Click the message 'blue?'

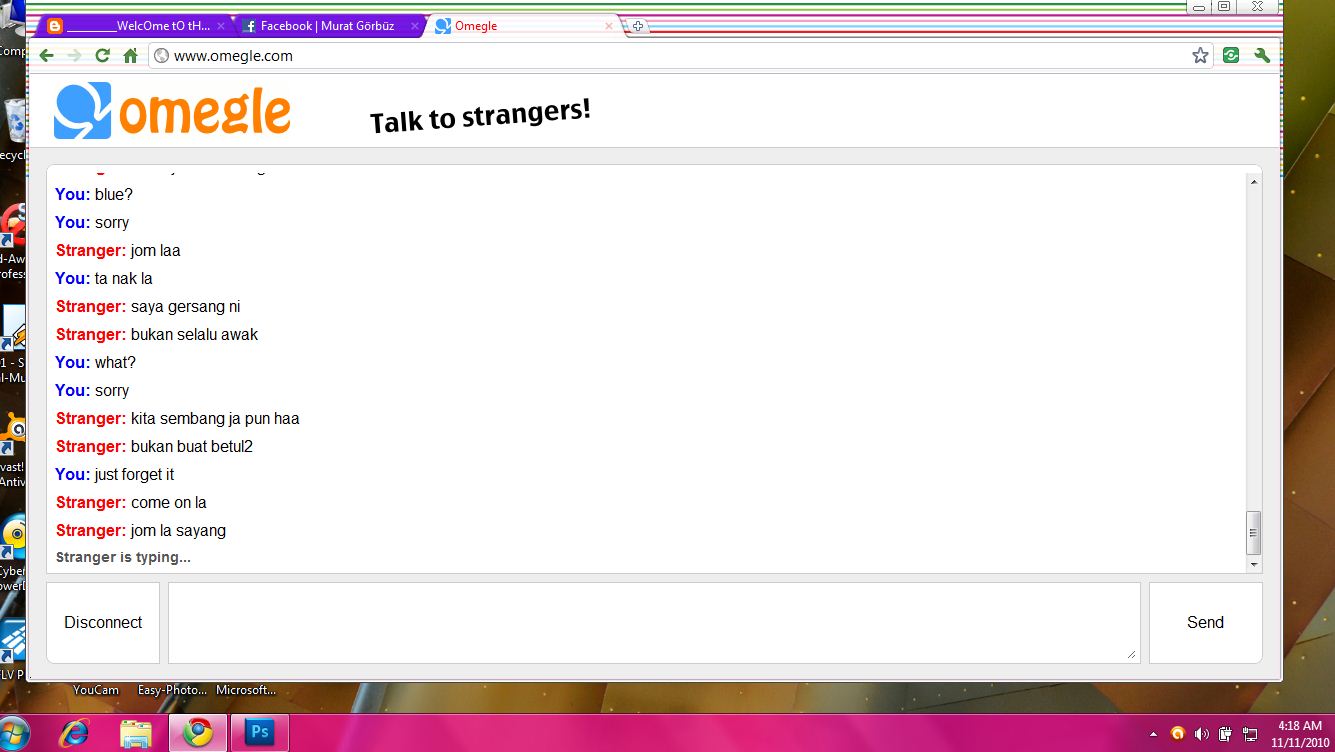pos(113,194)
